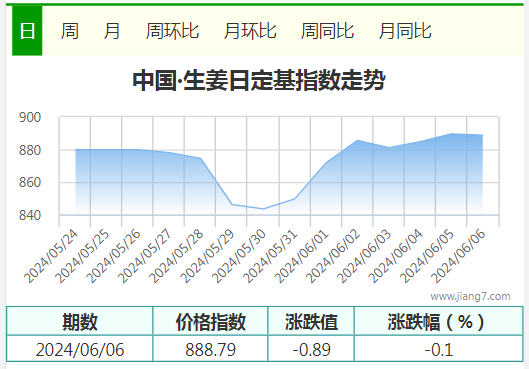529x369 pixels.
Task: Open the 月同比 tab
Action: point(405,31)
